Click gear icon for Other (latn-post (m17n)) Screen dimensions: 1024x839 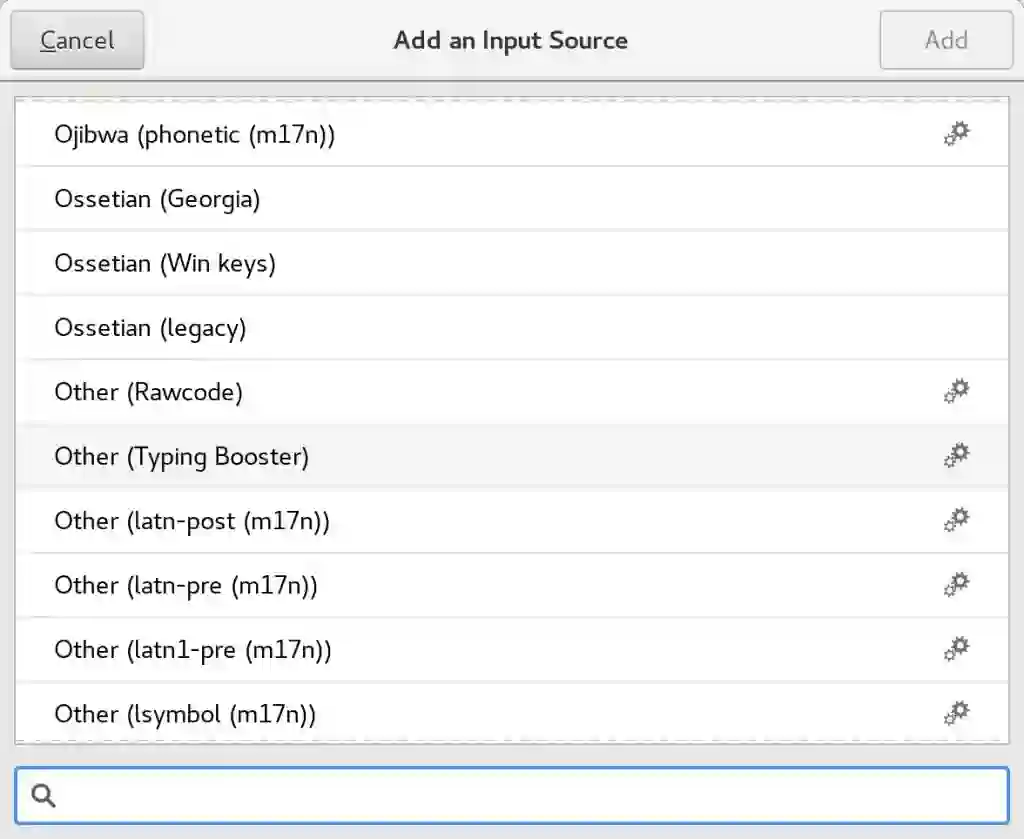[x=957, y=520]
